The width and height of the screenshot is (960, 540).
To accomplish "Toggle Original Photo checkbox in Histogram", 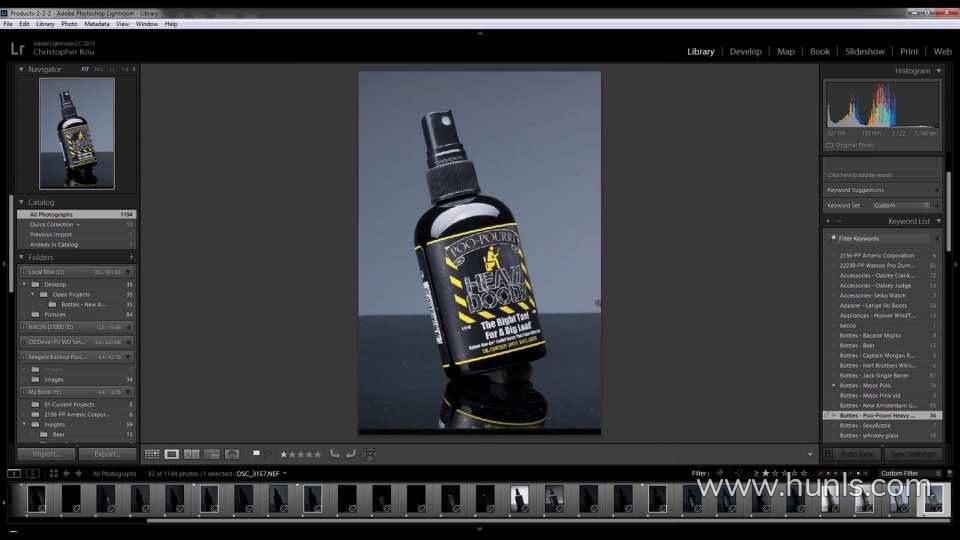I will point(830,145).
